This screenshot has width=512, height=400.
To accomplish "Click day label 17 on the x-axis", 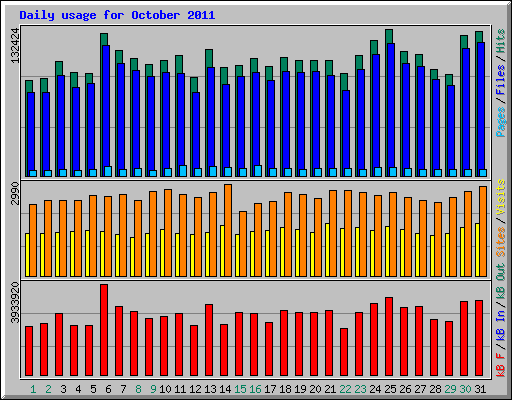I will 270,389.
